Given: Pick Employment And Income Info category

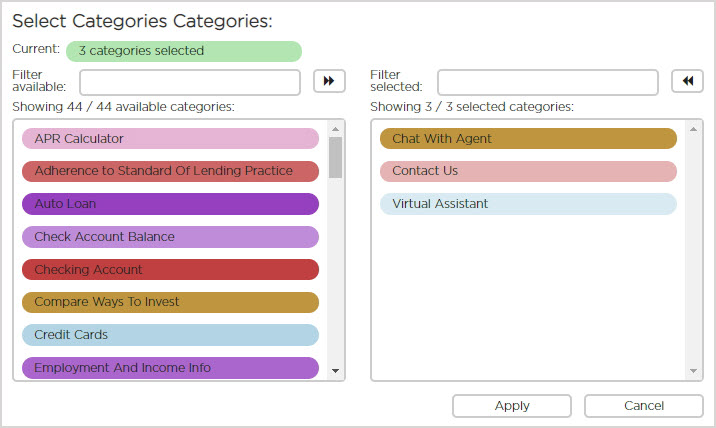Looking at the screenshot, I should (x=170, y=368).
